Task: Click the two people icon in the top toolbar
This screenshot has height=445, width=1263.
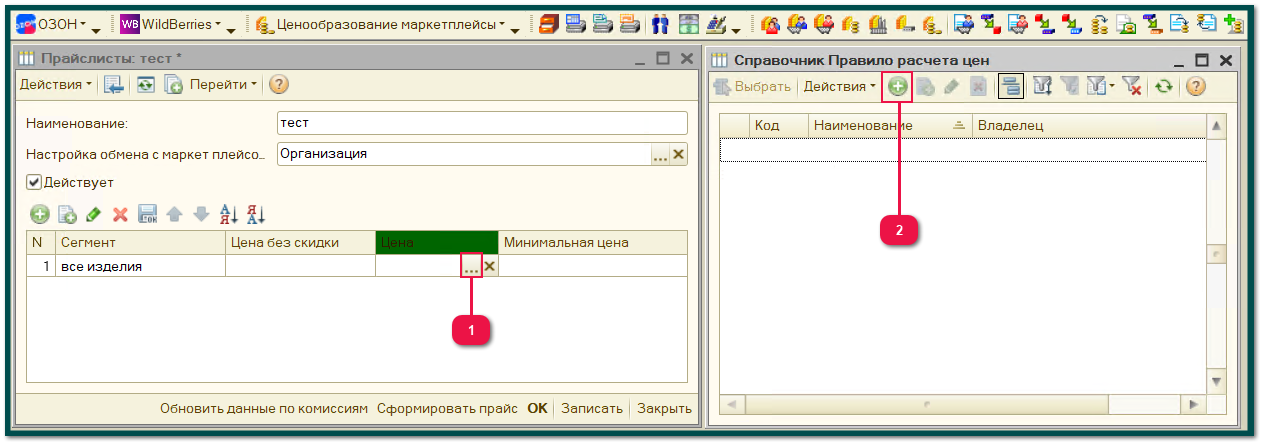Action: [x=660, y=22]
